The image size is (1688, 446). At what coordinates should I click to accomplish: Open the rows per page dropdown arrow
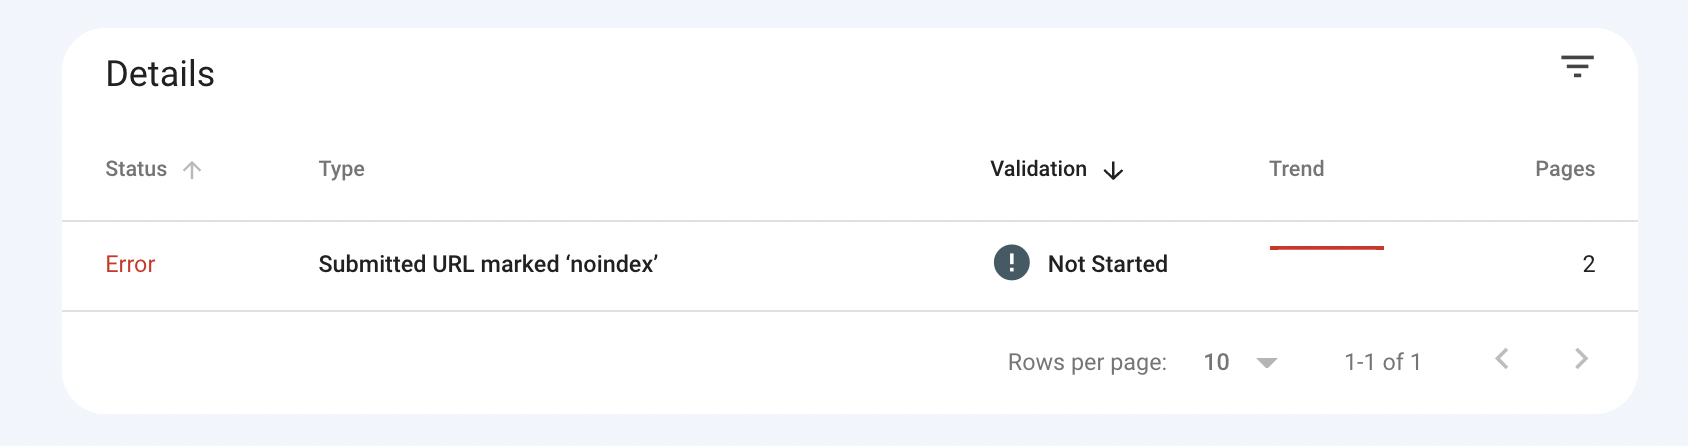click(x=1267, y=363)
